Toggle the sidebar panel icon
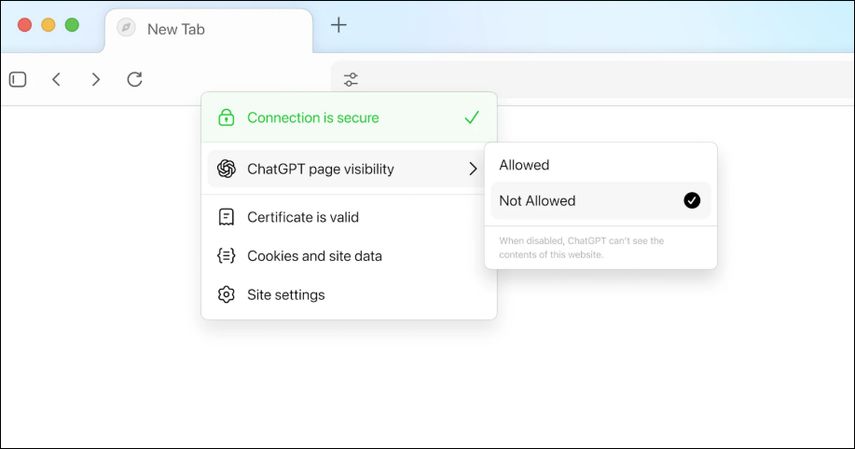855x449 pixels. coord(17,80)
